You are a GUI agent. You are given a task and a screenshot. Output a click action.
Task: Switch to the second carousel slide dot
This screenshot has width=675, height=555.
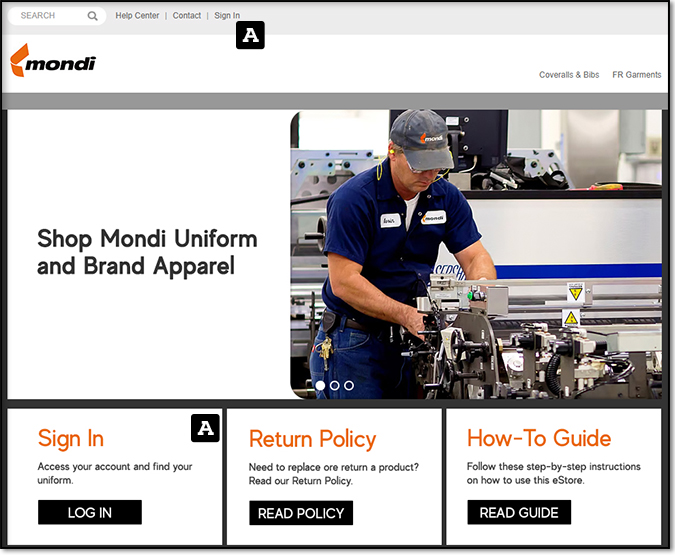click(x=334, y=385)
